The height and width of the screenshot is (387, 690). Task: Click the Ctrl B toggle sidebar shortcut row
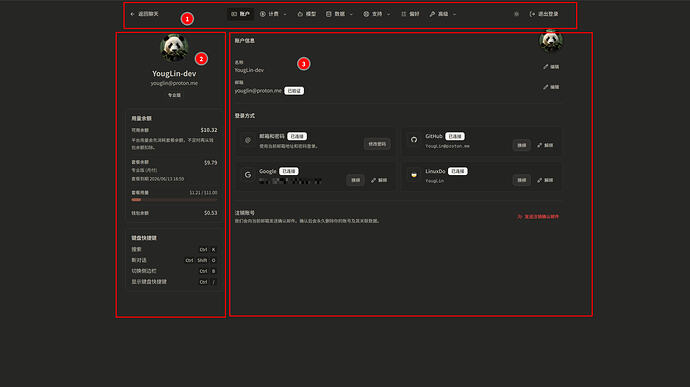pyautogui.click(x=174, y=271)
